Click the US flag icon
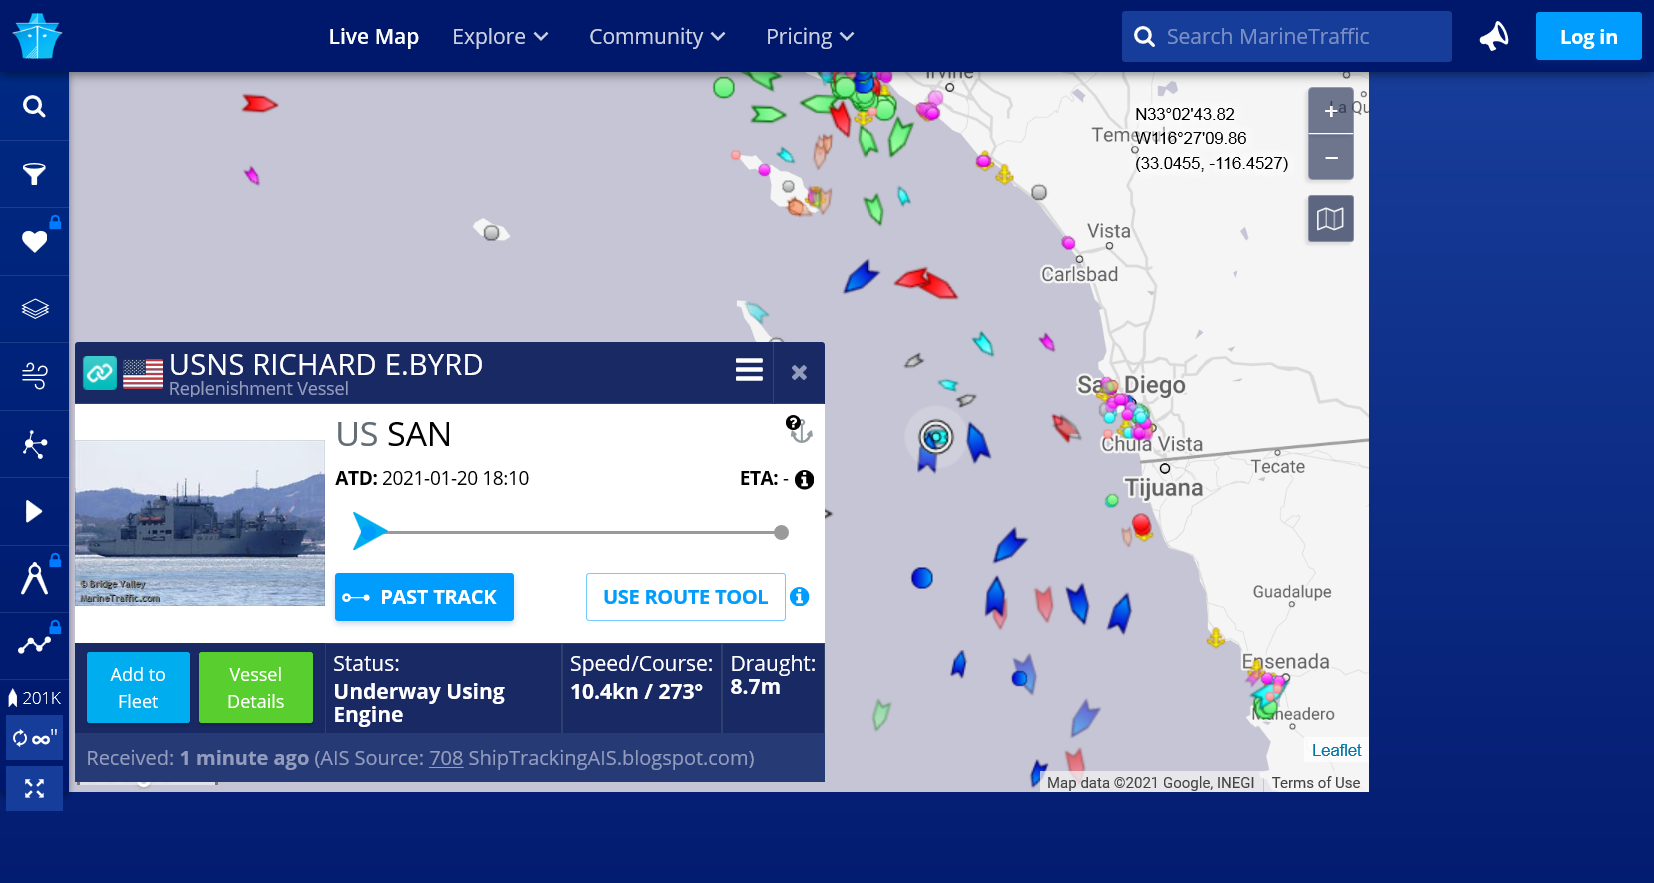Screen dimensions: 1654x883 (143, 374)
